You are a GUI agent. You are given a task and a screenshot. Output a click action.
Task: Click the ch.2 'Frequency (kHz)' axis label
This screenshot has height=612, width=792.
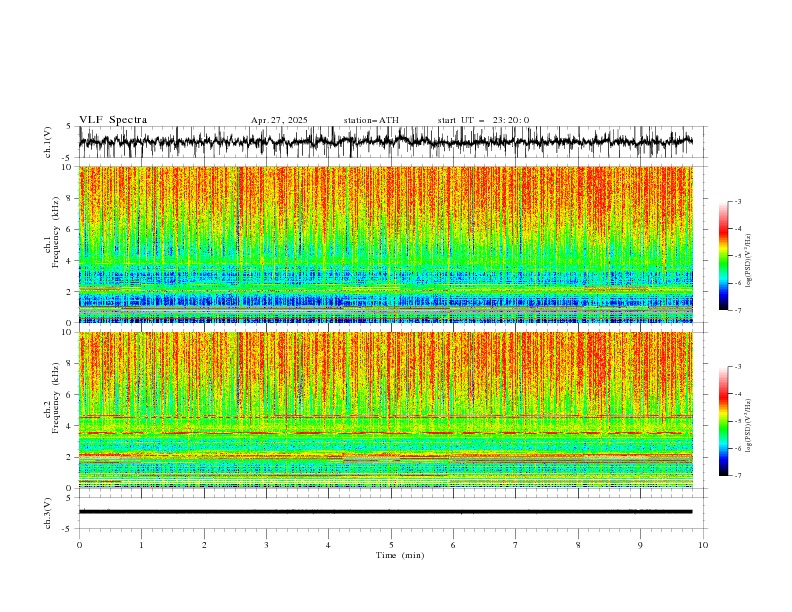(x=56, y=397)
